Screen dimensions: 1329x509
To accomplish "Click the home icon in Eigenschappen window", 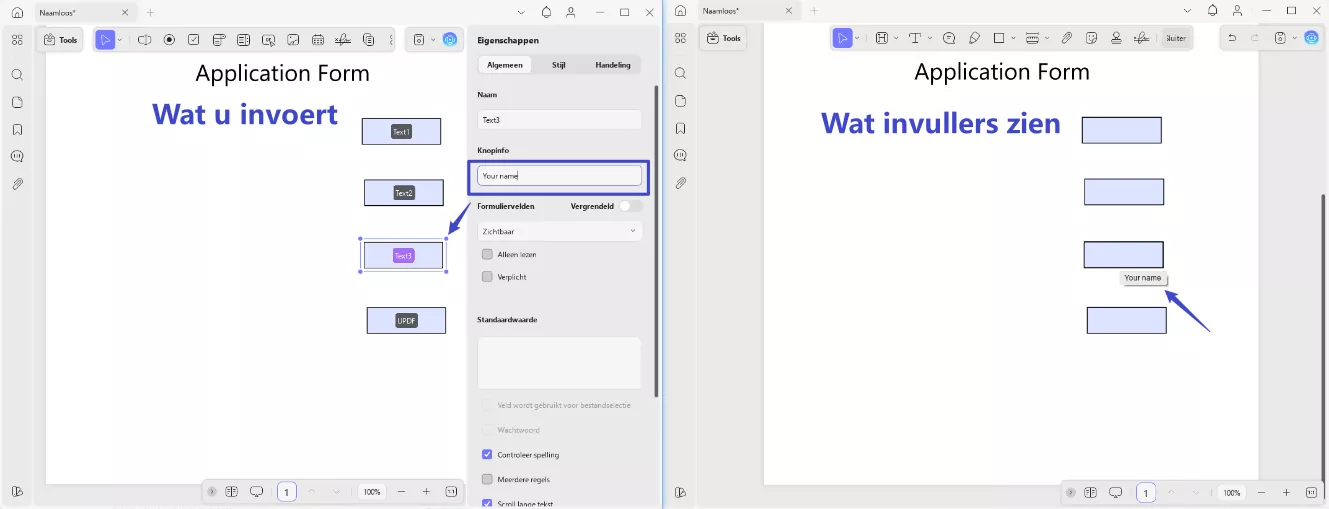I will click(x=17, y=12).
